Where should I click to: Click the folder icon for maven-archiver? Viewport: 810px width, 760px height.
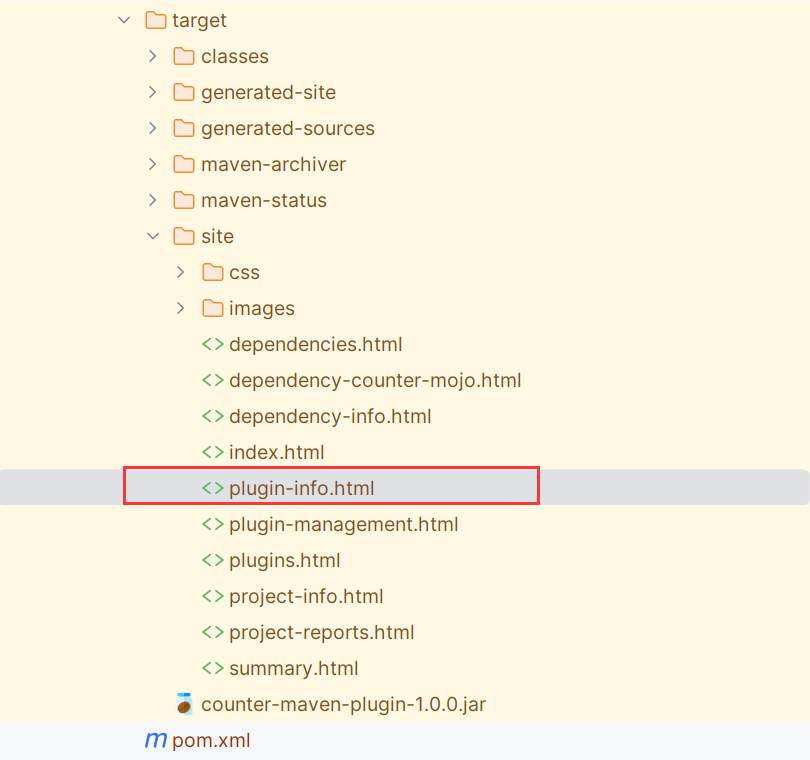coord(184,164)
